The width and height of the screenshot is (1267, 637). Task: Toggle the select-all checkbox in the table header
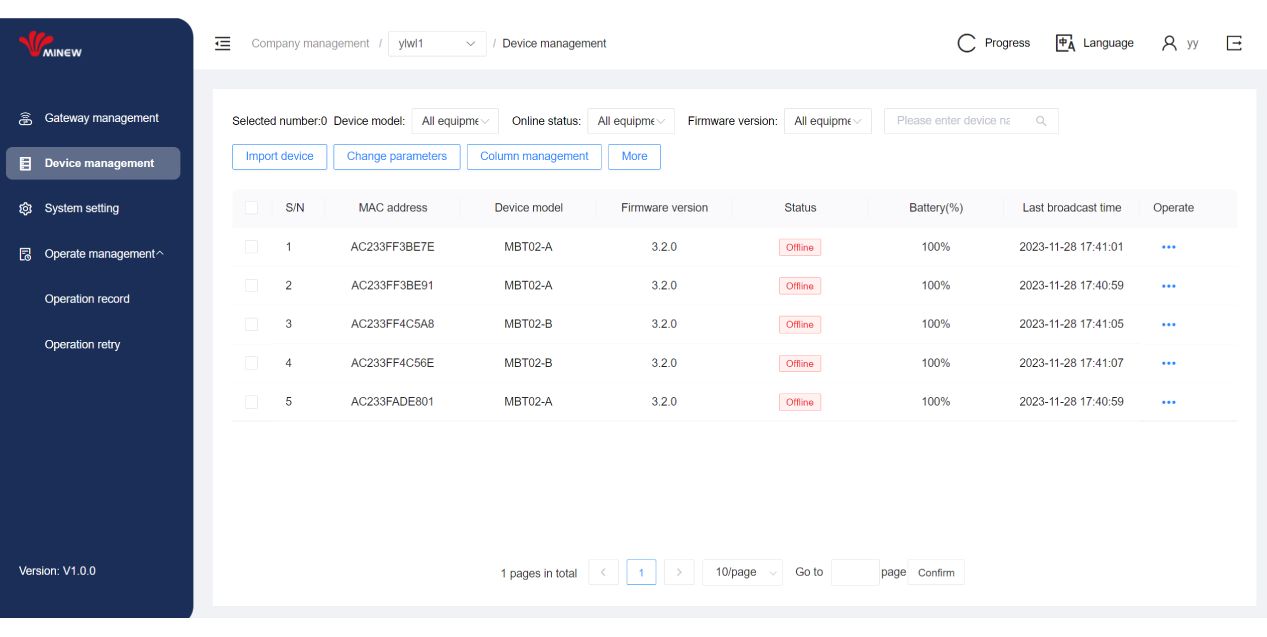tap(251, 208)
